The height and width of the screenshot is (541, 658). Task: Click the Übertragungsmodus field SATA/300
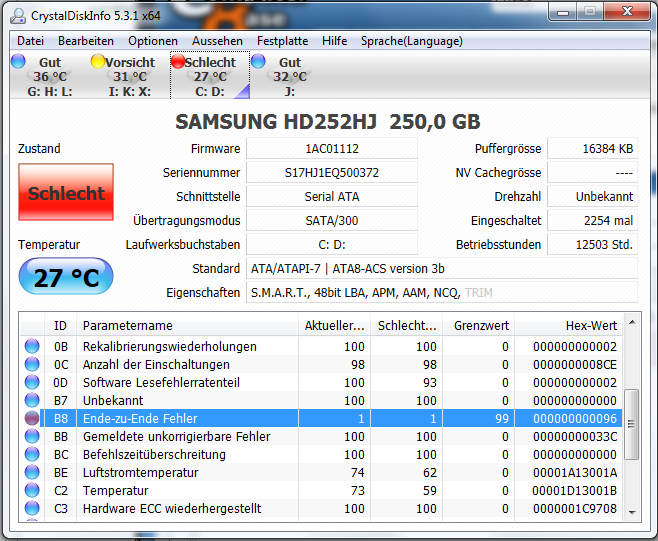coord(332,220)
